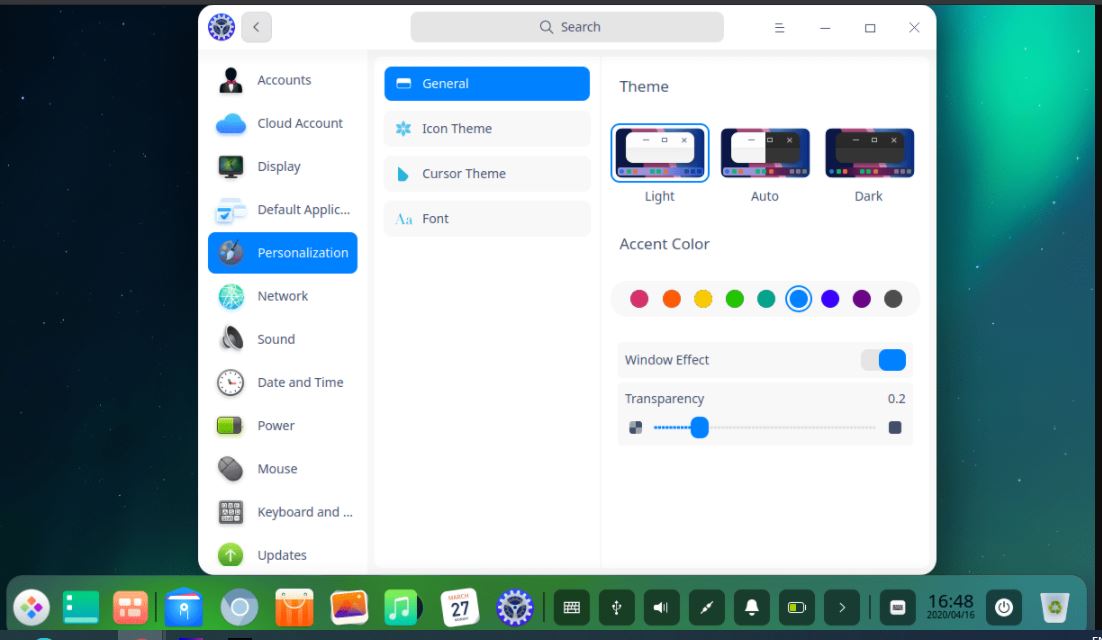Open Cursor Theme settings
1102x640 pixels.
[x=487, y=174]
